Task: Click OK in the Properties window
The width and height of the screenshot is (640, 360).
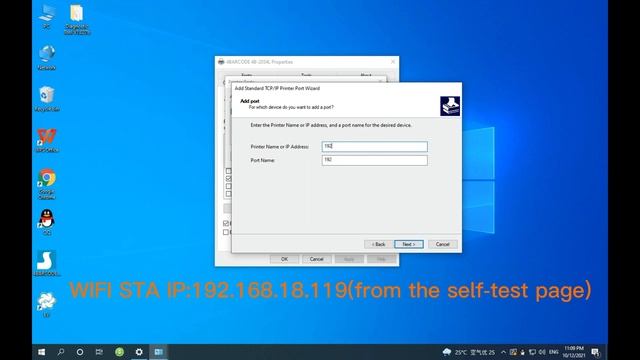Action: [x=284, y=259]
